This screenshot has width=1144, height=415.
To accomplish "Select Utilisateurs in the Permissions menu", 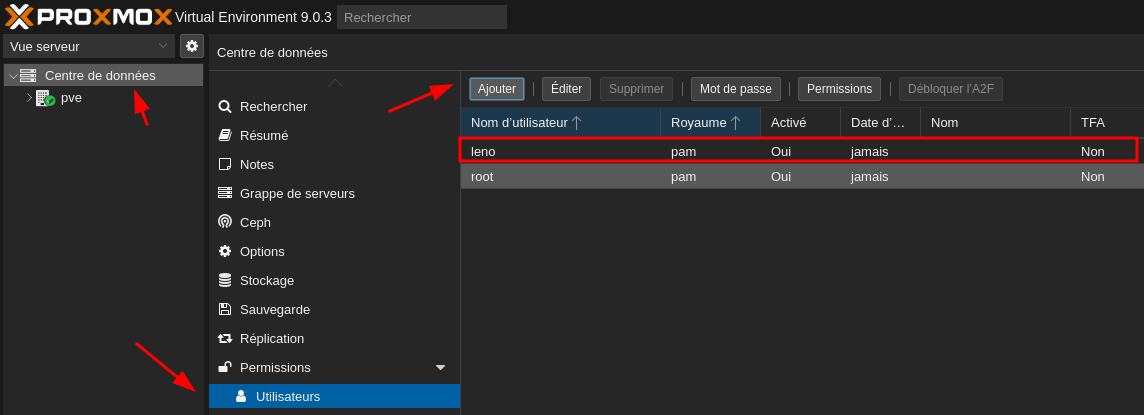I will pos(288,396).
